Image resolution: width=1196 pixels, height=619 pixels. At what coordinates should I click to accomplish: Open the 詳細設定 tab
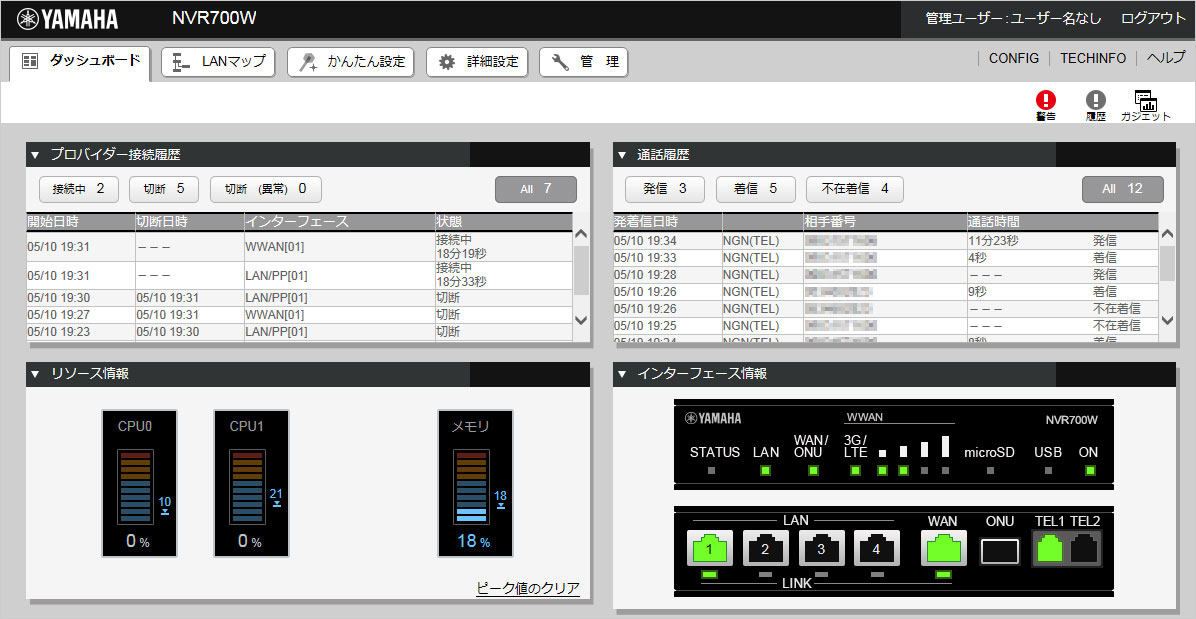tap(477, 63)
